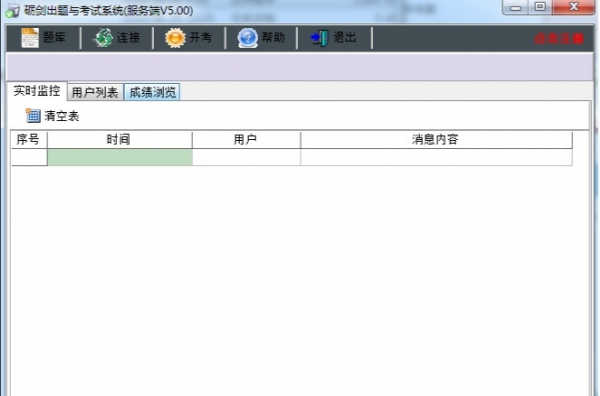The height and width of the screenshot is (396, 600).
Task: Open 帮助 help from the toolbar
Action: coord(248,38)
